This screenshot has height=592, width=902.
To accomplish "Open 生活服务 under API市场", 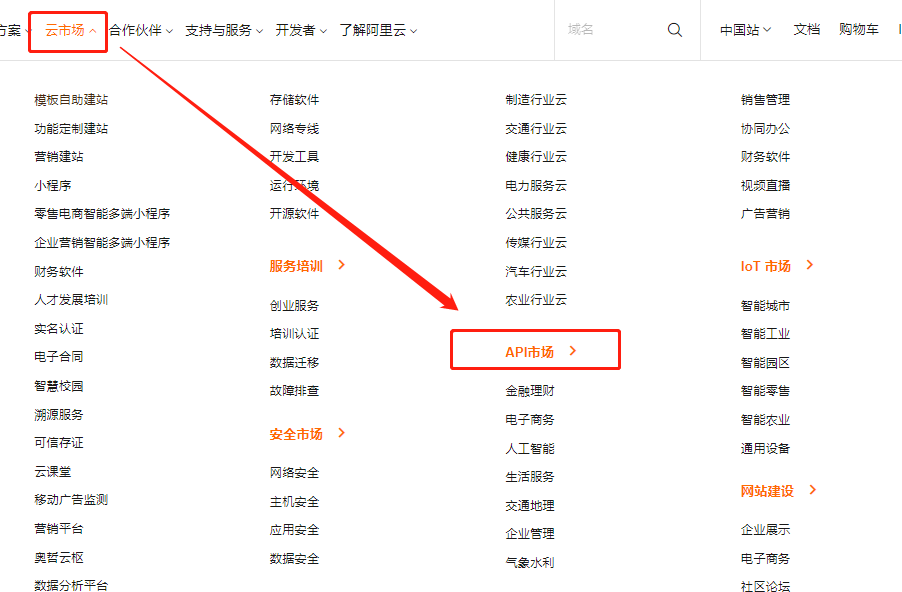I will coord(530,476).
